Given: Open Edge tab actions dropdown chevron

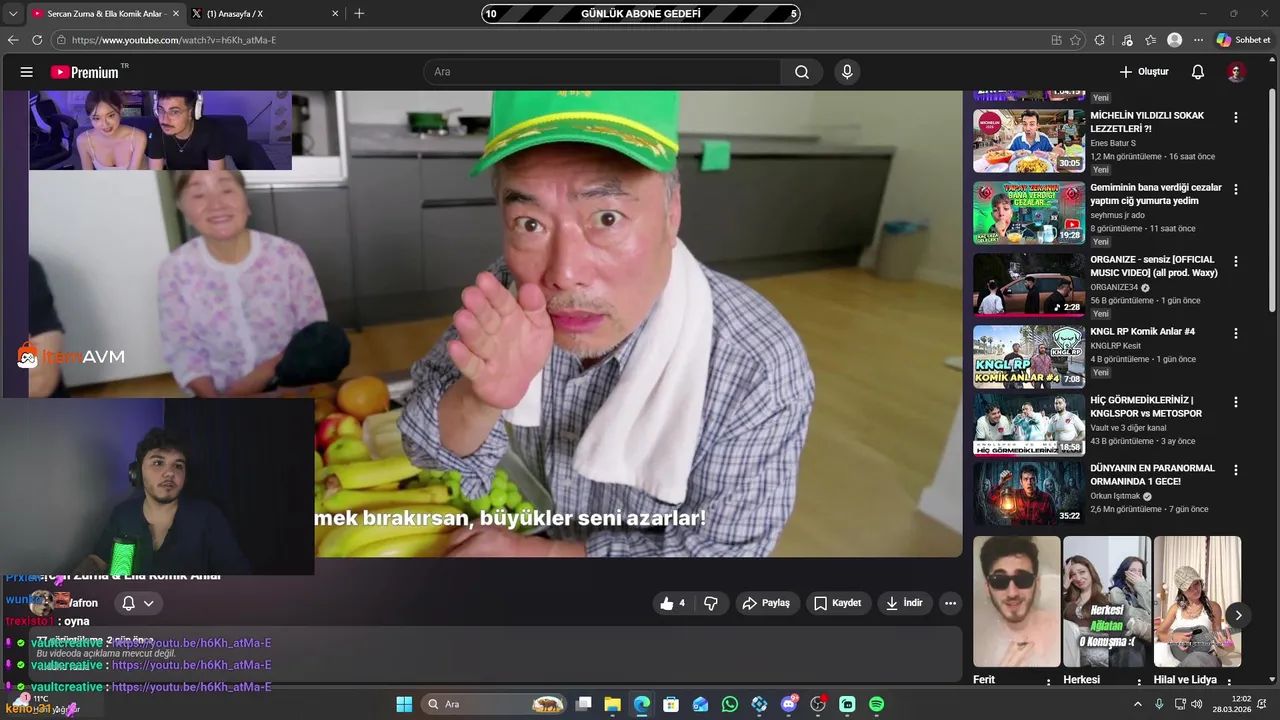Looking at the screenshot, I should point(13,14).
